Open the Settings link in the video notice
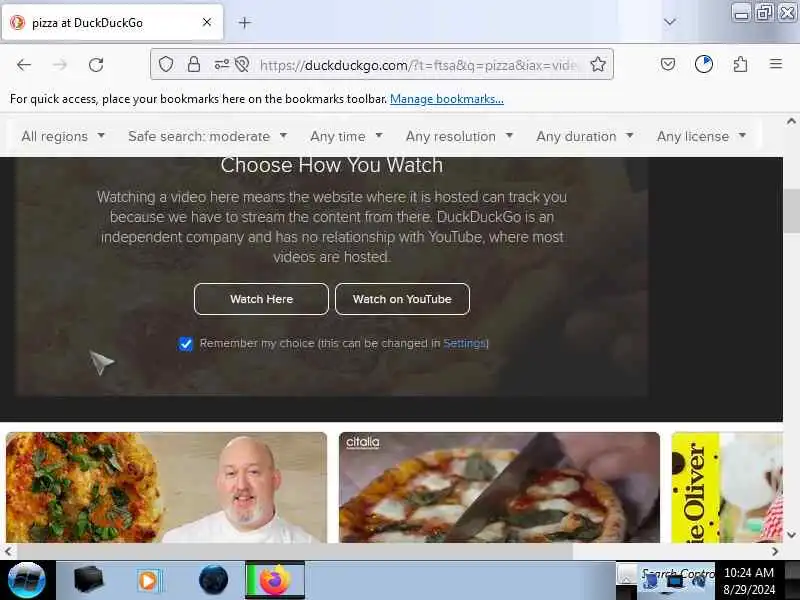Image resolution: width=800 pixels, height=600 pixels. pos(464,343)
